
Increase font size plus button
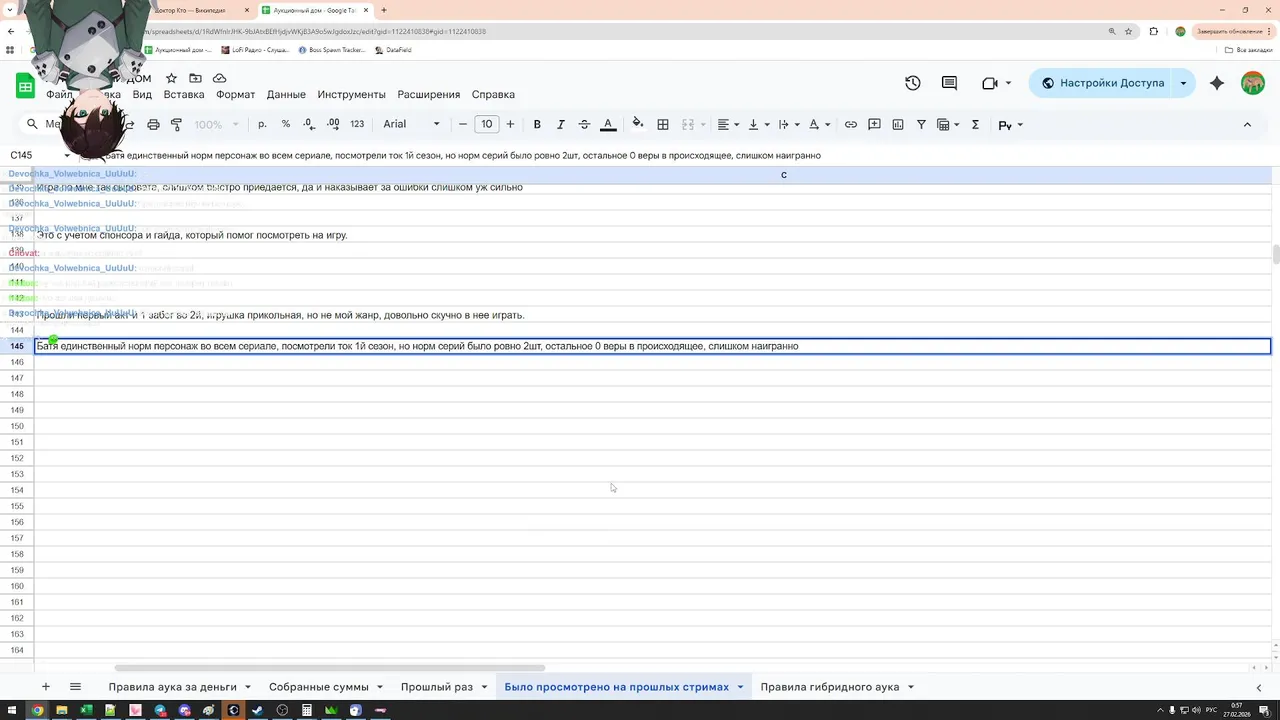[510, 124]
